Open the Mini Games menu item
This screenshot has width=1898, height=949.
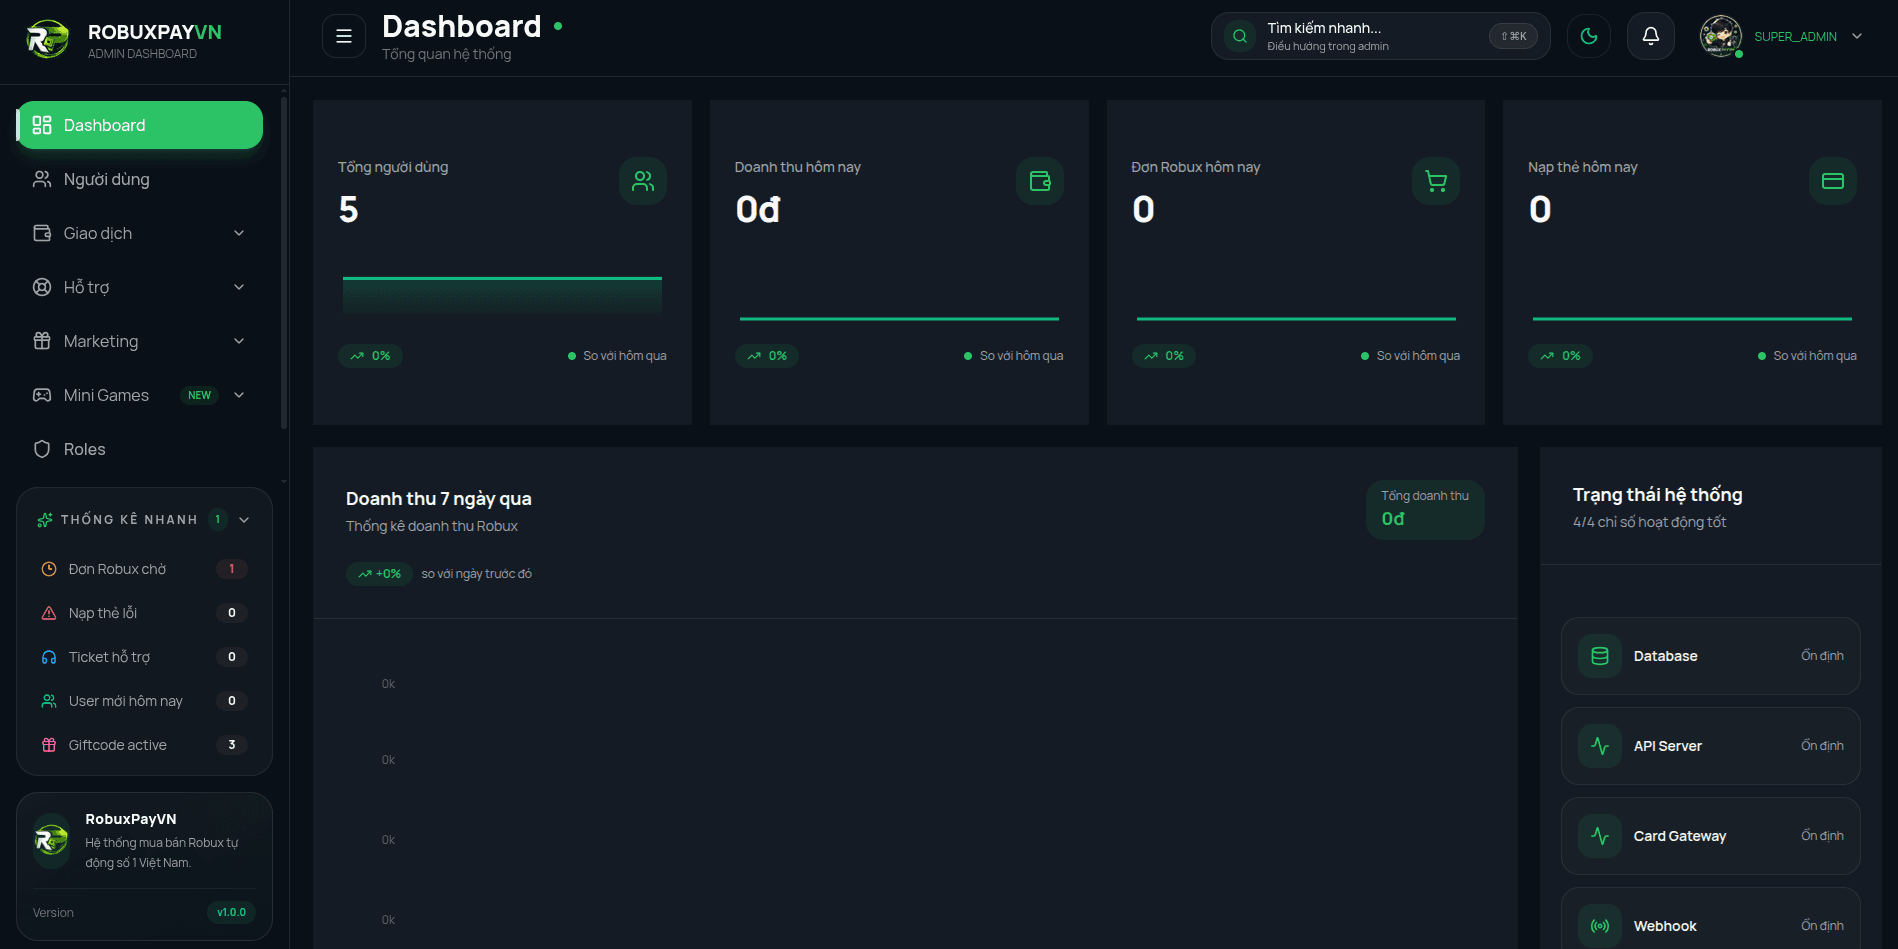141,395
